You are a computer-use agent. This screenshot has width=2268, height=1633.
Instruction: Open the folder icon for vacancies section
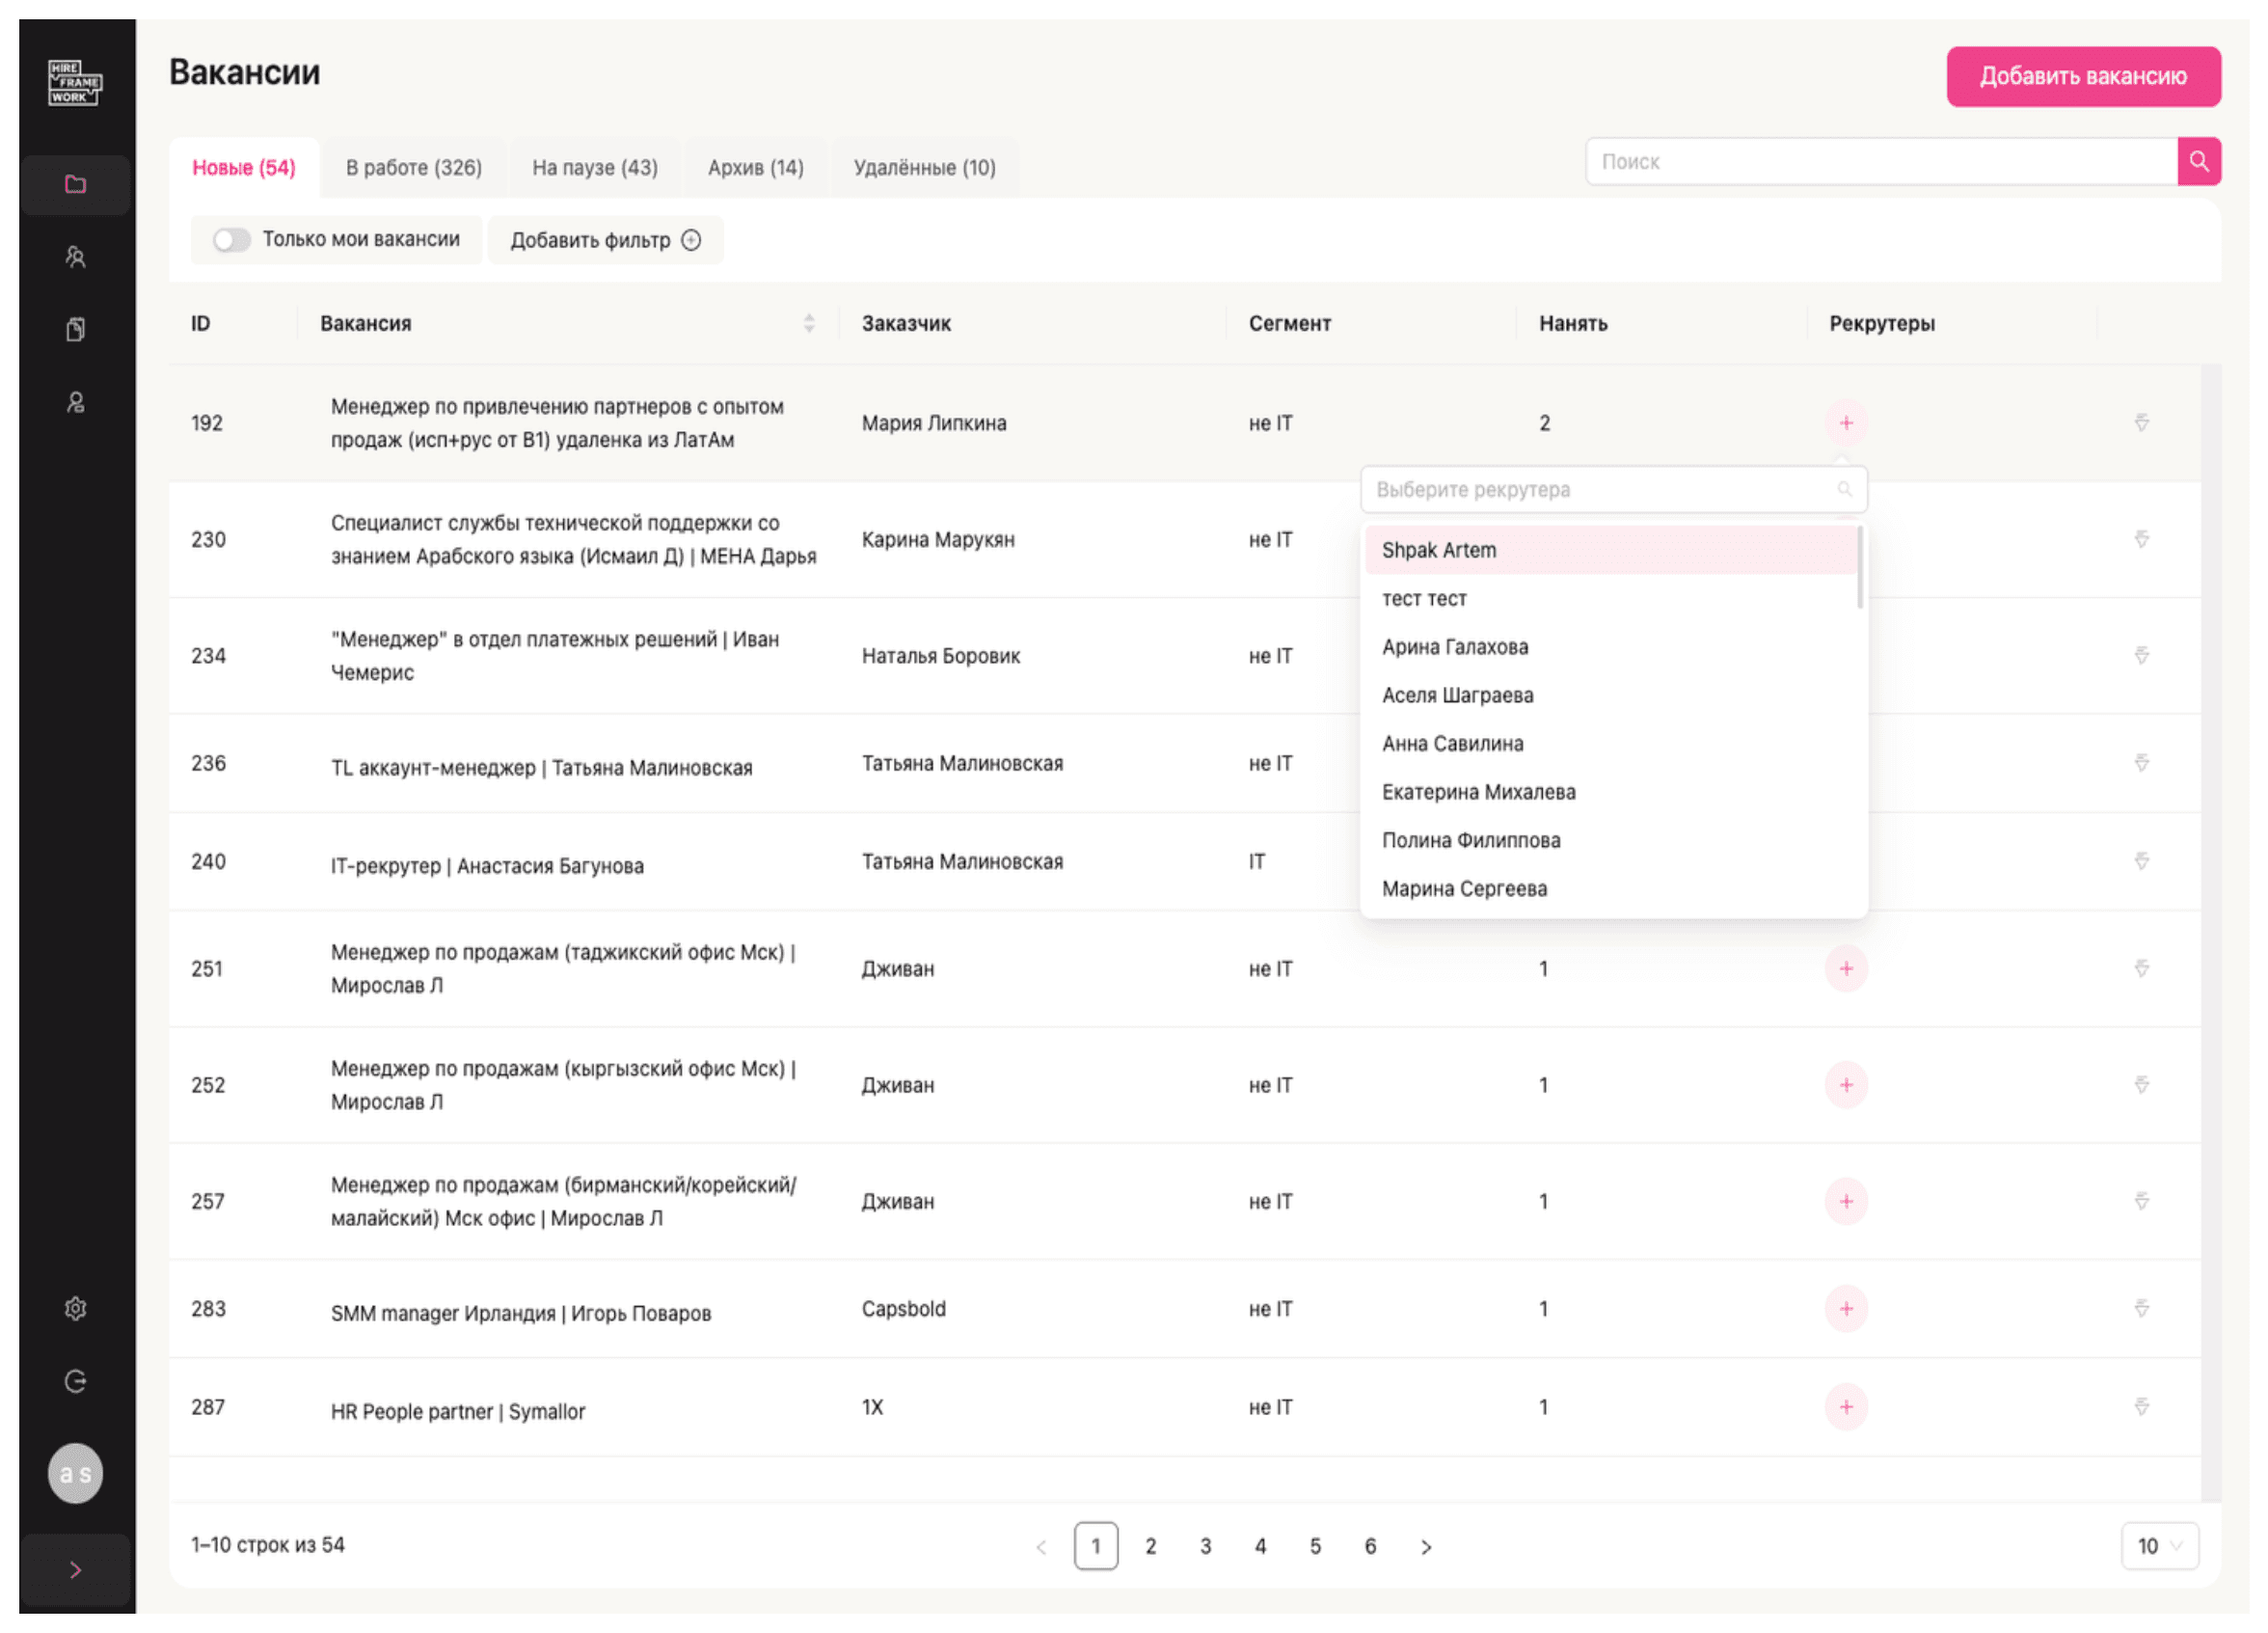click(75, 184)
